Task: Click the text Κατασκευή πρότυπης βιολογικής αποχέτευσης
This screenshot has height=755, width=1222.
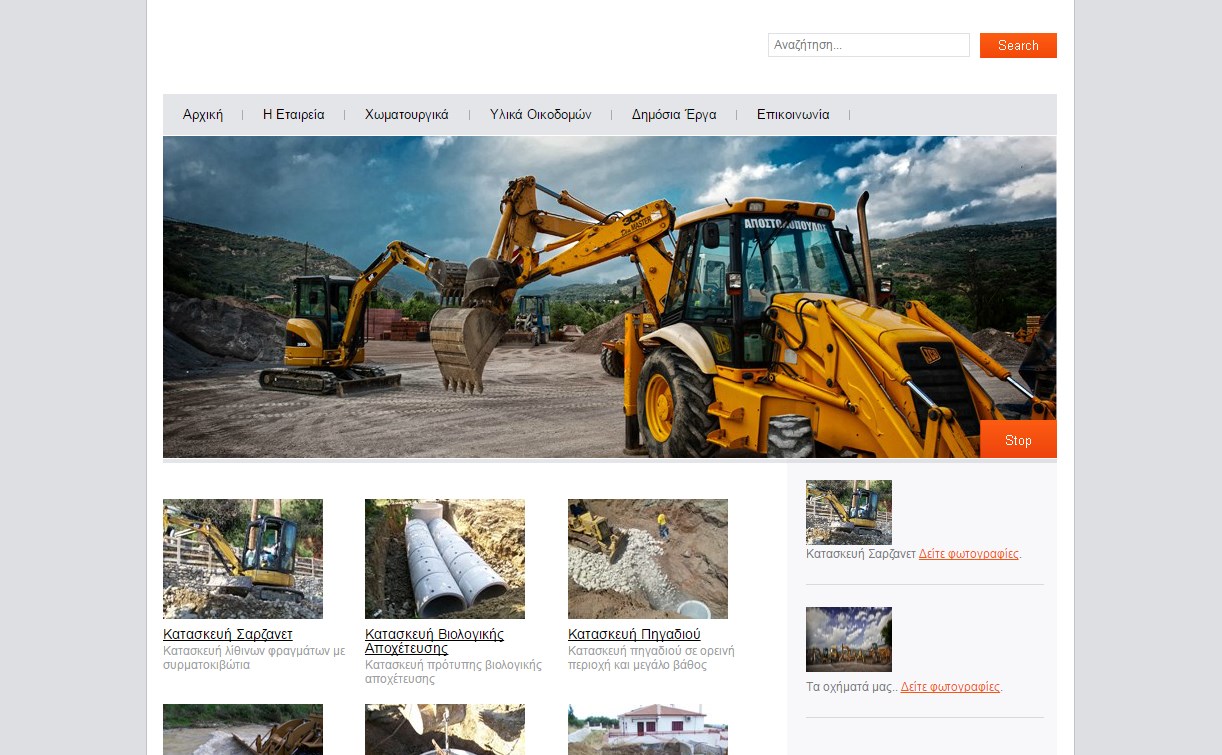Action: click(453, 672)
